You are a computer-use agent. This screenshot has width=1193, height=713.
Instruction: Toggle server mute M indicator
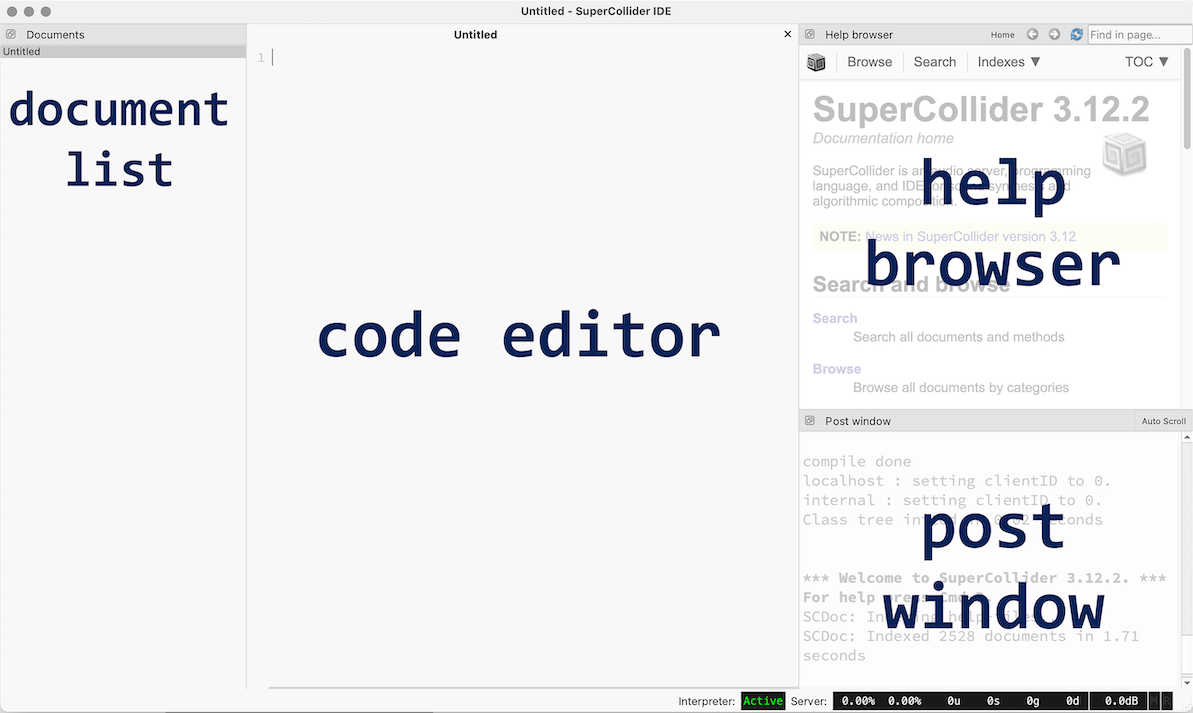tap(1154, 701)
